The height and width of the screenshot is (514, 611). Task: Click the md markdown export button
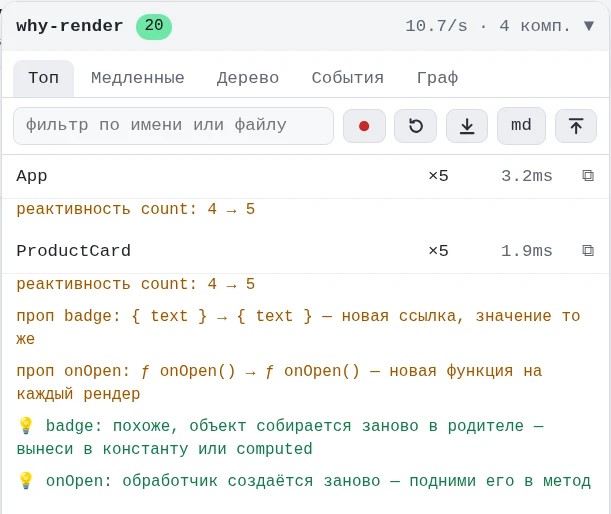pos(521,126)
